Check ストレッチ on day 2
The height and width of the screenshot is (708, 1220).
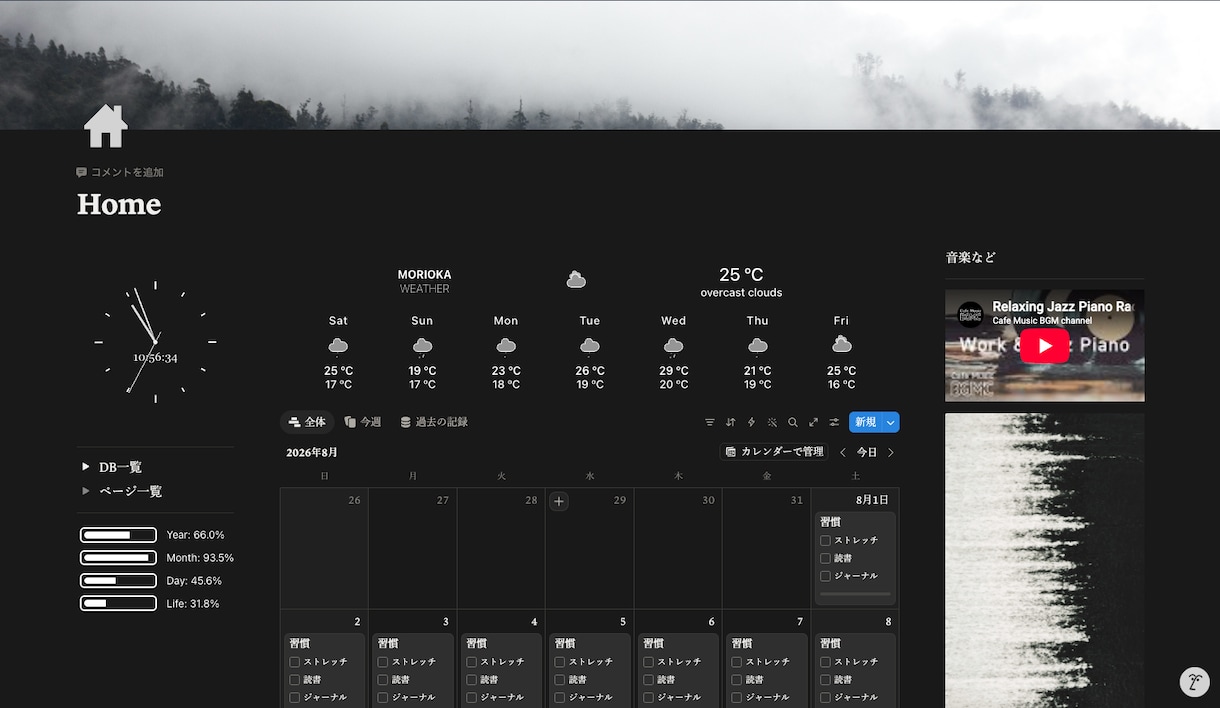pos(295,662)
